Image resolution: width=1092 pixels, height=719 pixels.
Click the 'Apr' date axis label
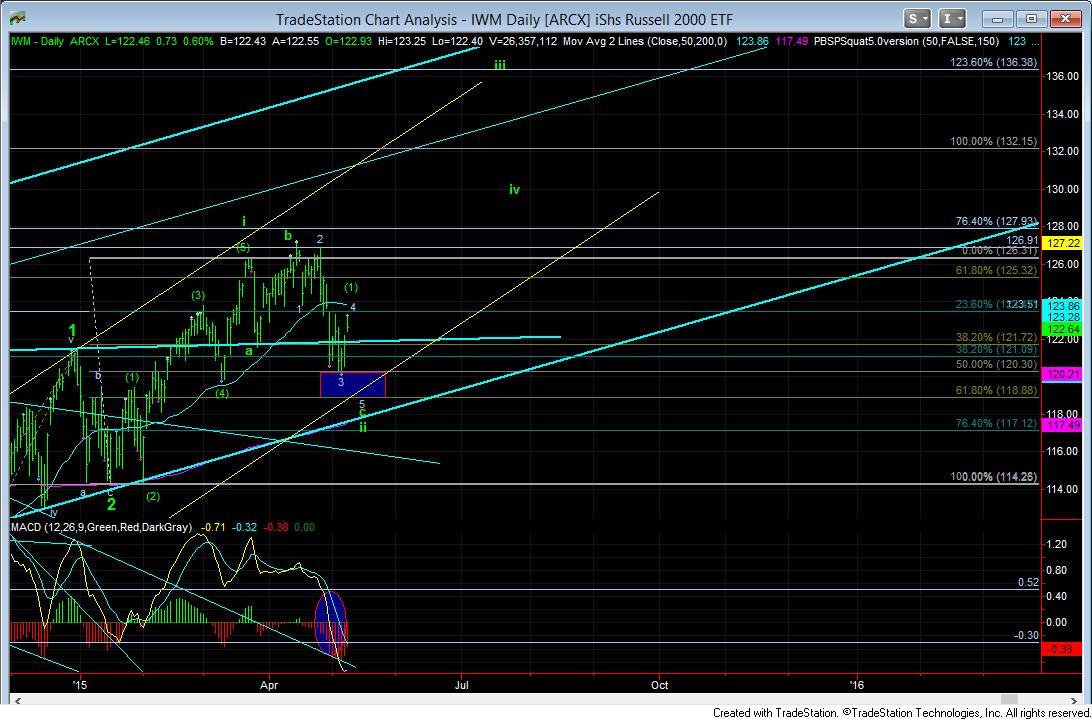(269, 685)
